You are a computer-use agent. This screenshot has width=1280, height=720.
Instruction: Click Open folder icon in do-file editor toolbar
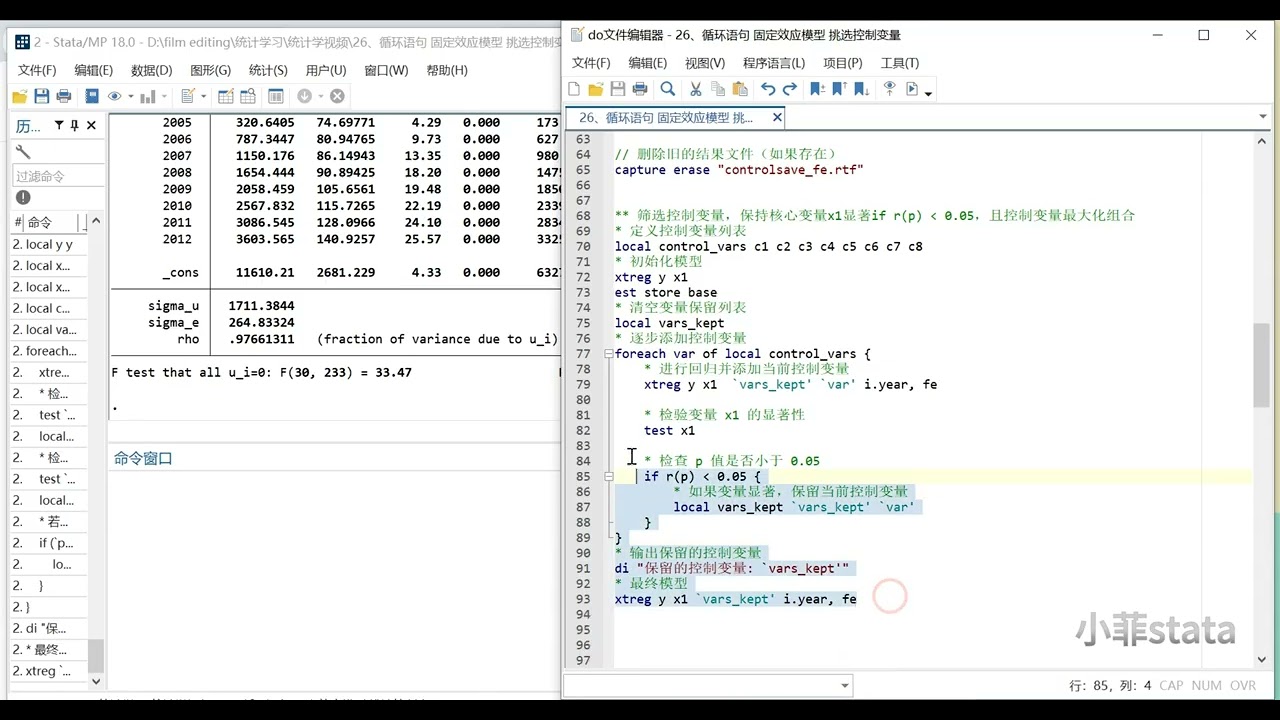coord(596,89)
